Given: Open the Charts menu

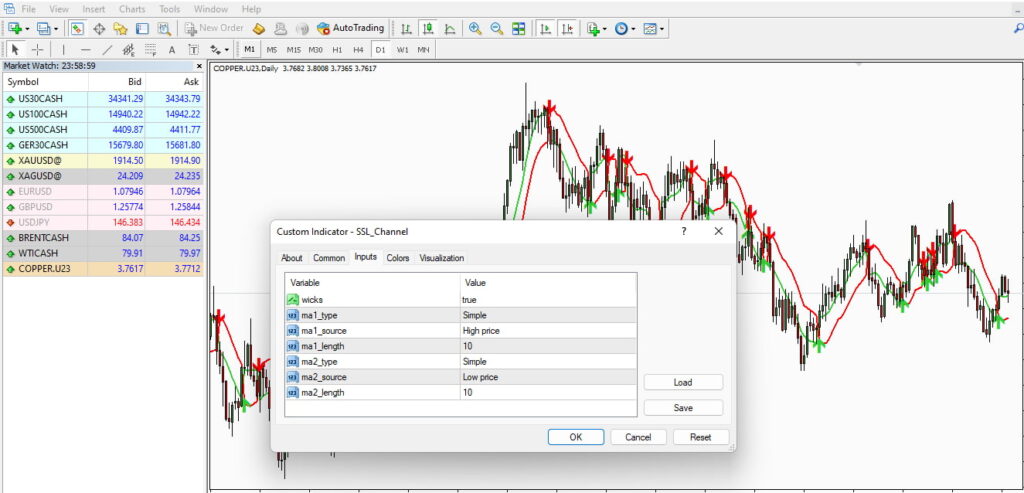Looking at the screenshot, I should click(x=133, y=9).
